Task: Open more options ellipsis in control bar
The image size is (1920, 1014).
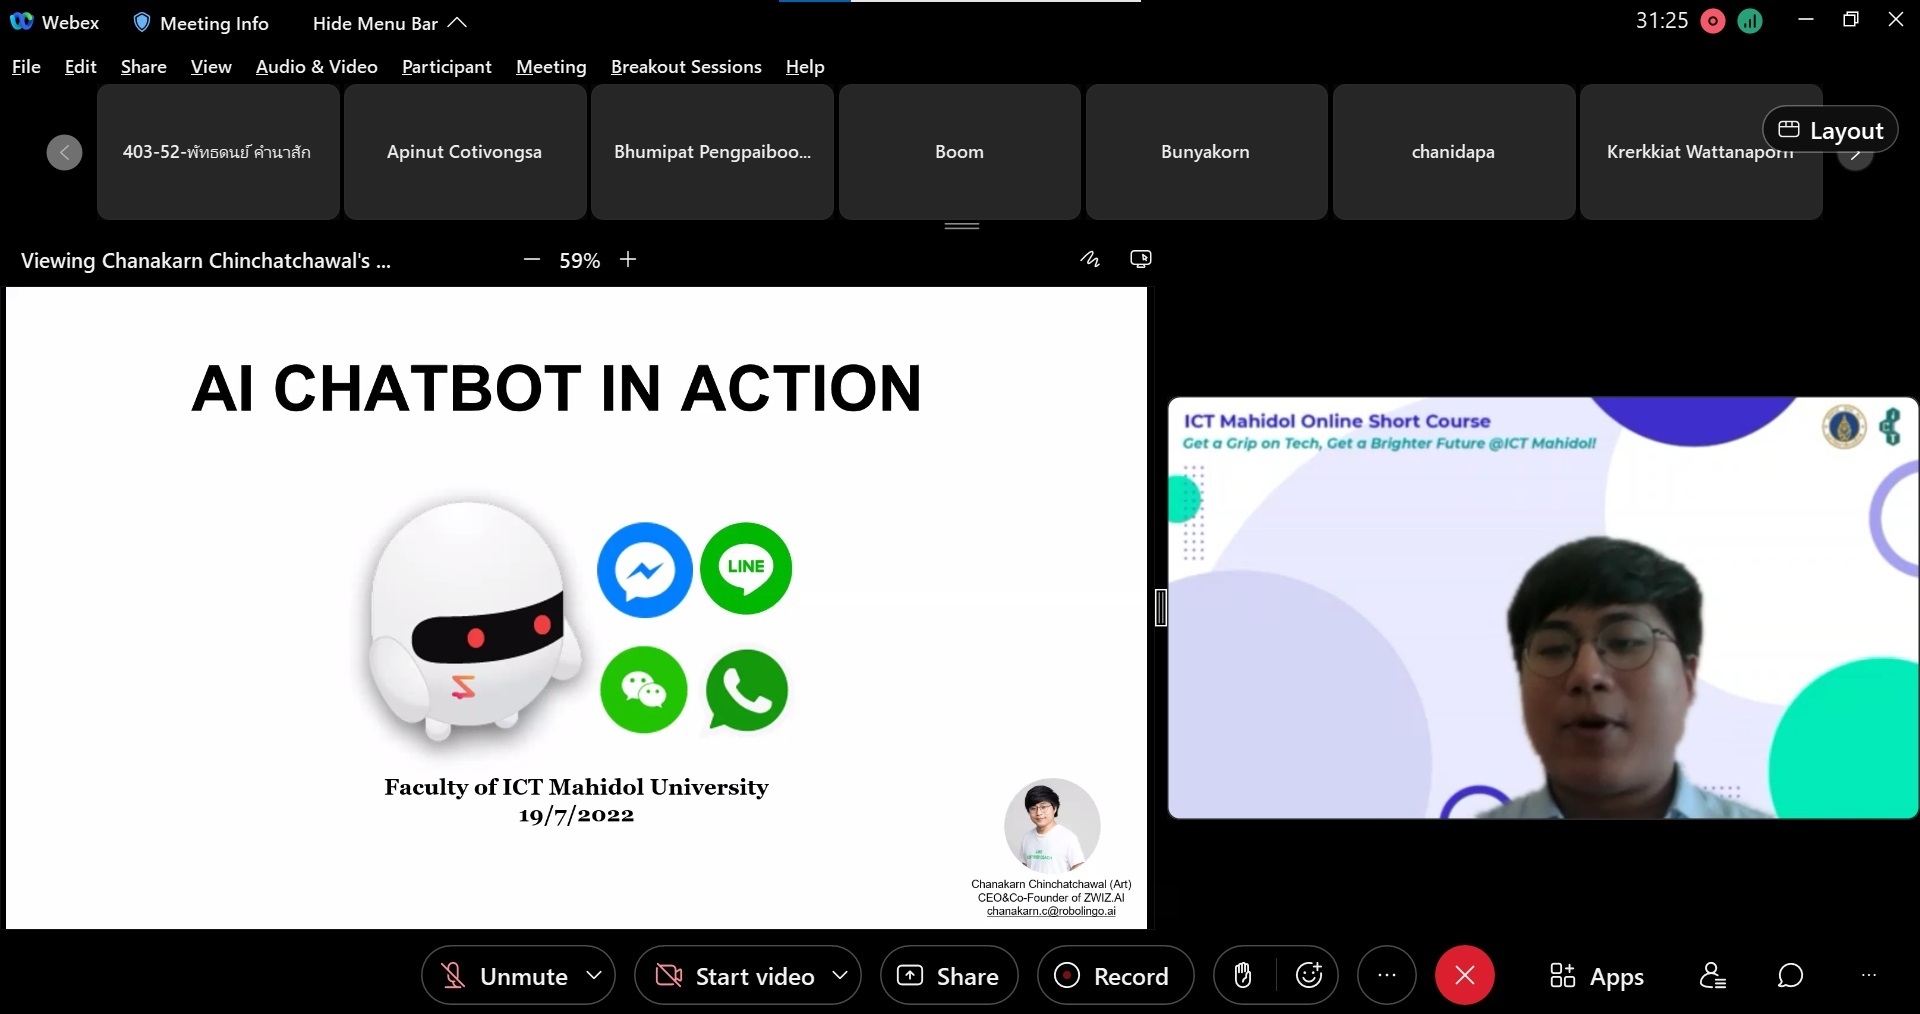Action: pos(1386,975)
